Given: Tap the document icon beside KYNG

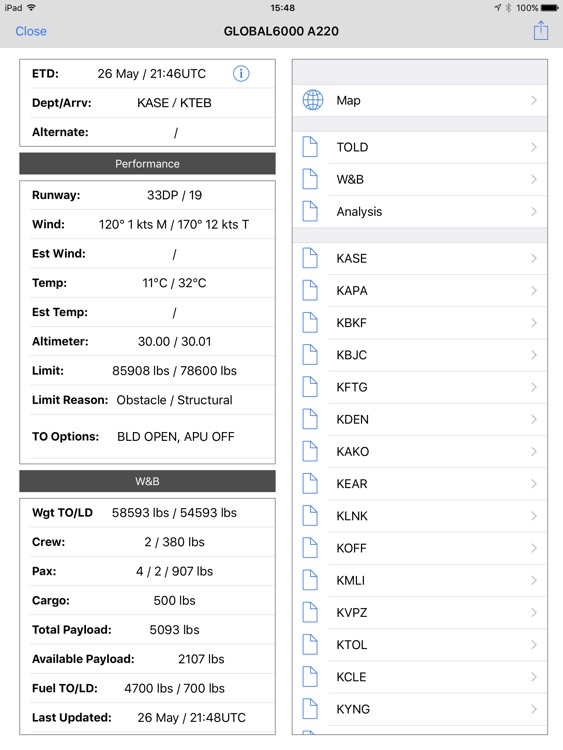Looking at the screenshot, I should pos(310,709).
